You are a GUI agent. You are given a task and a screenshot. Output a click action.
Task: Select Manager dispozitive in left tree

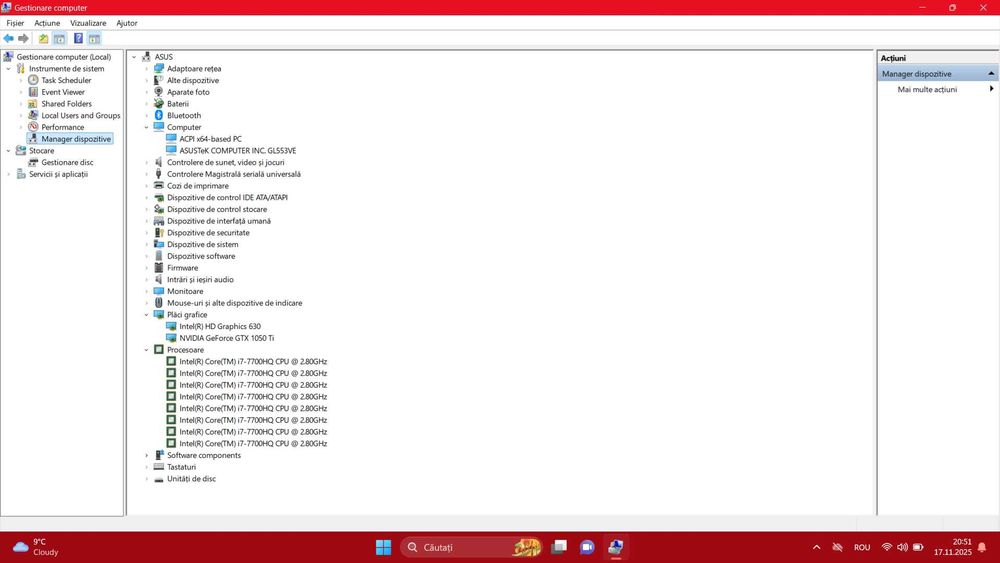pos(76,139)
